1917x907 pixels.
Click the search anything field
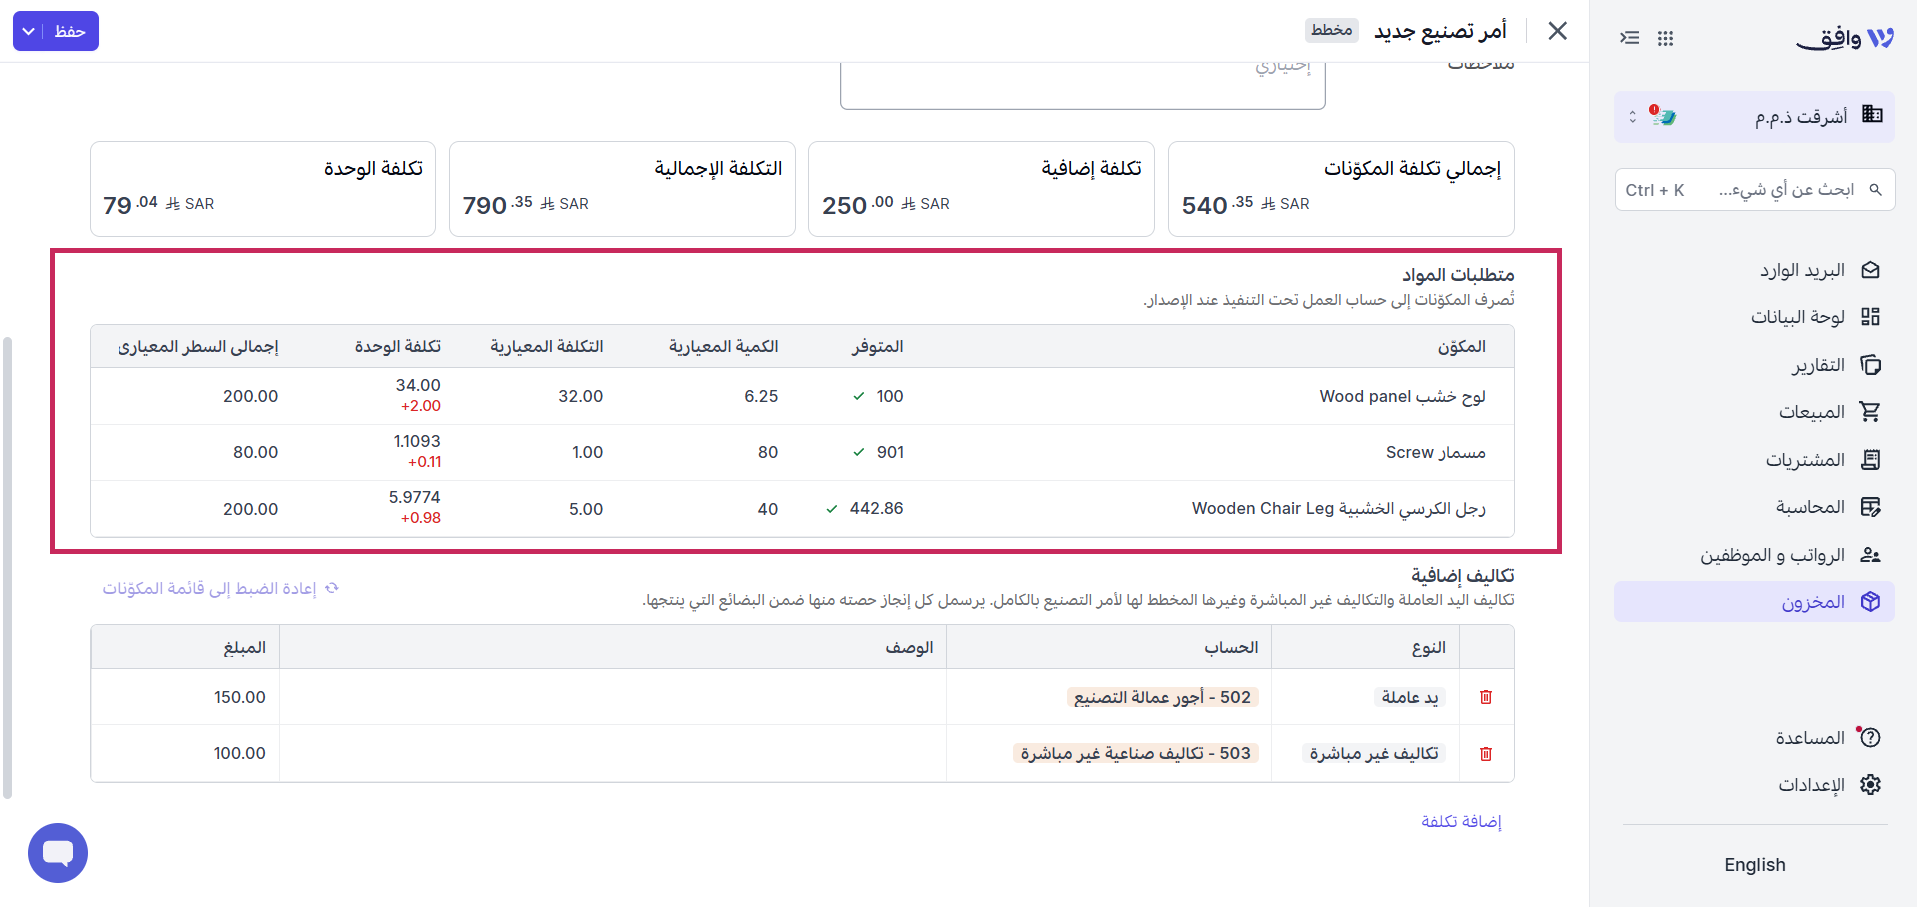1754,190
